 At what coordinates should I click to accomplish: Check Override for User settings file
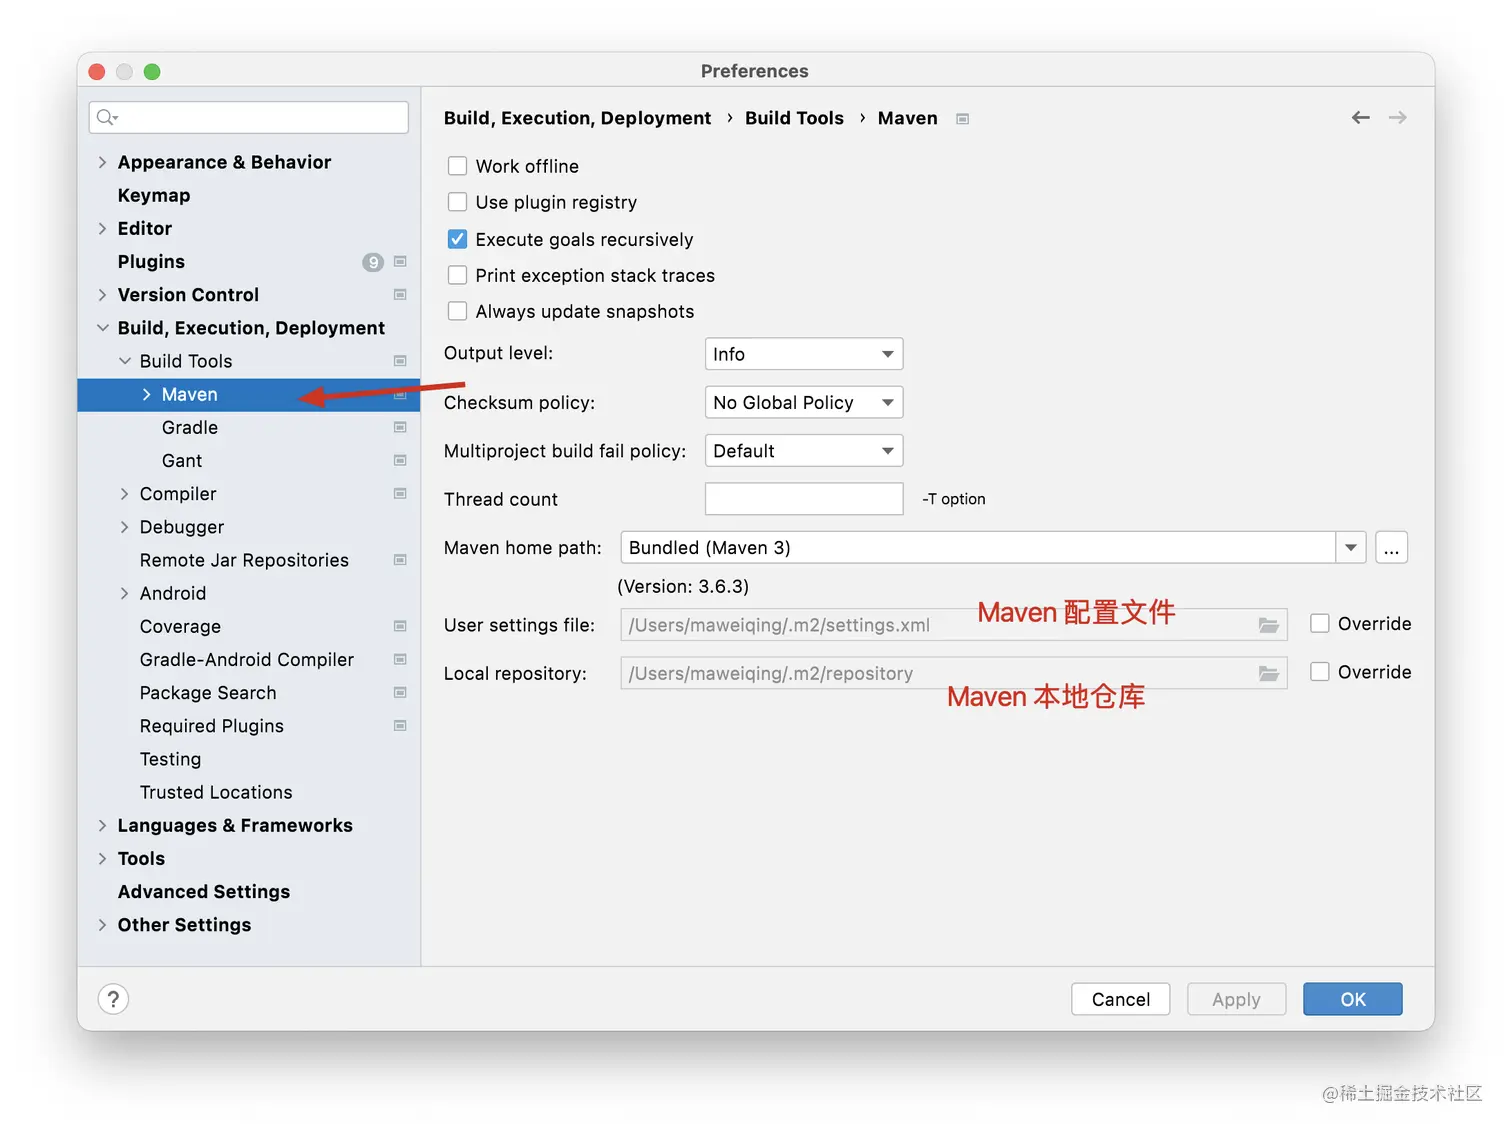pos(1320,623)
